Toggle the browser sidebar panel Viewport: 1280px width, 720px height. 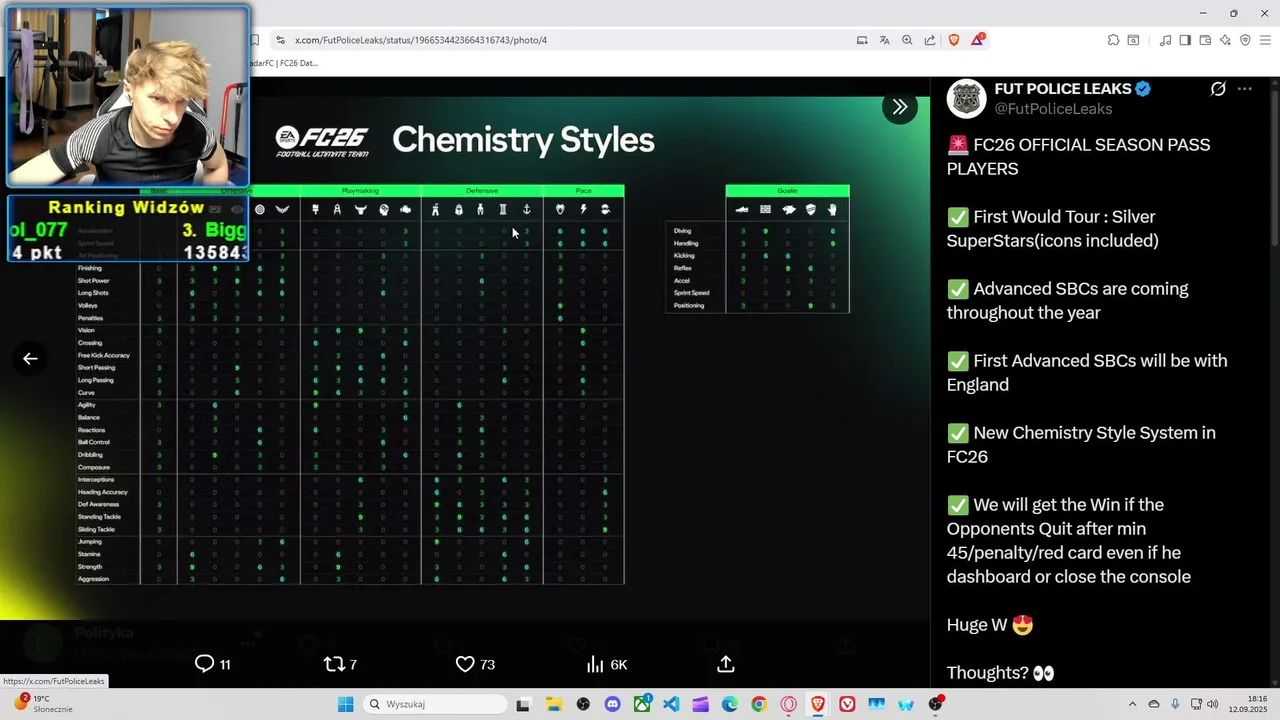[x=1185, y=40]
